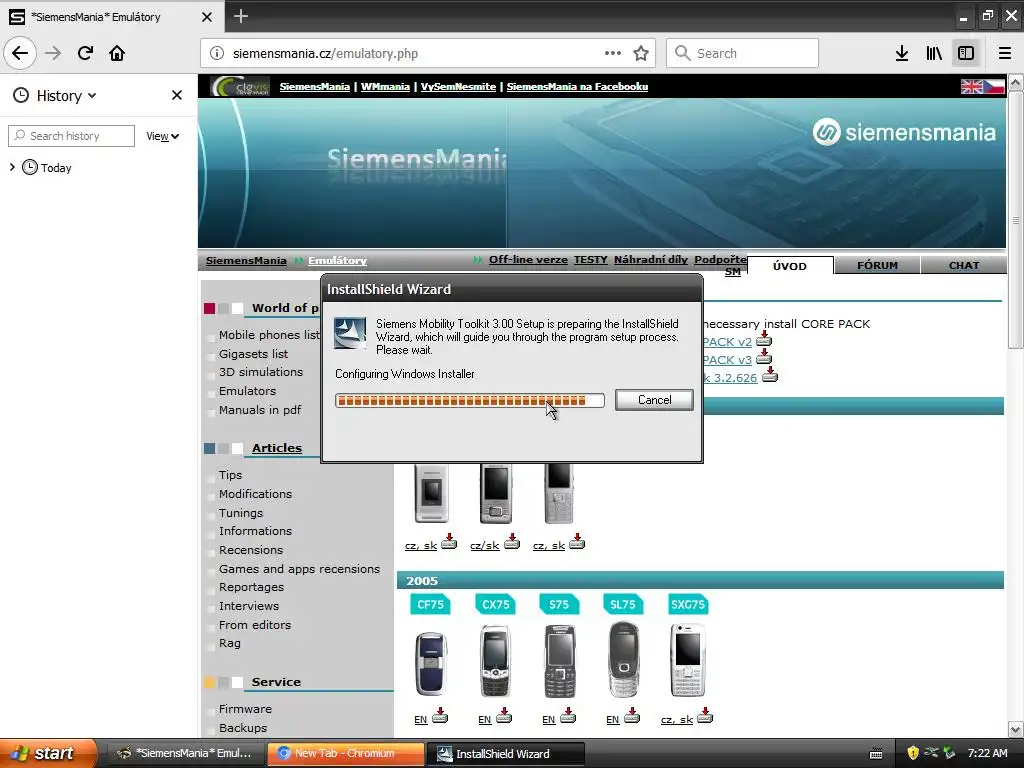The image size is (1024, 768).
Task: Select the CX75 model label
Action: (495, 604)
